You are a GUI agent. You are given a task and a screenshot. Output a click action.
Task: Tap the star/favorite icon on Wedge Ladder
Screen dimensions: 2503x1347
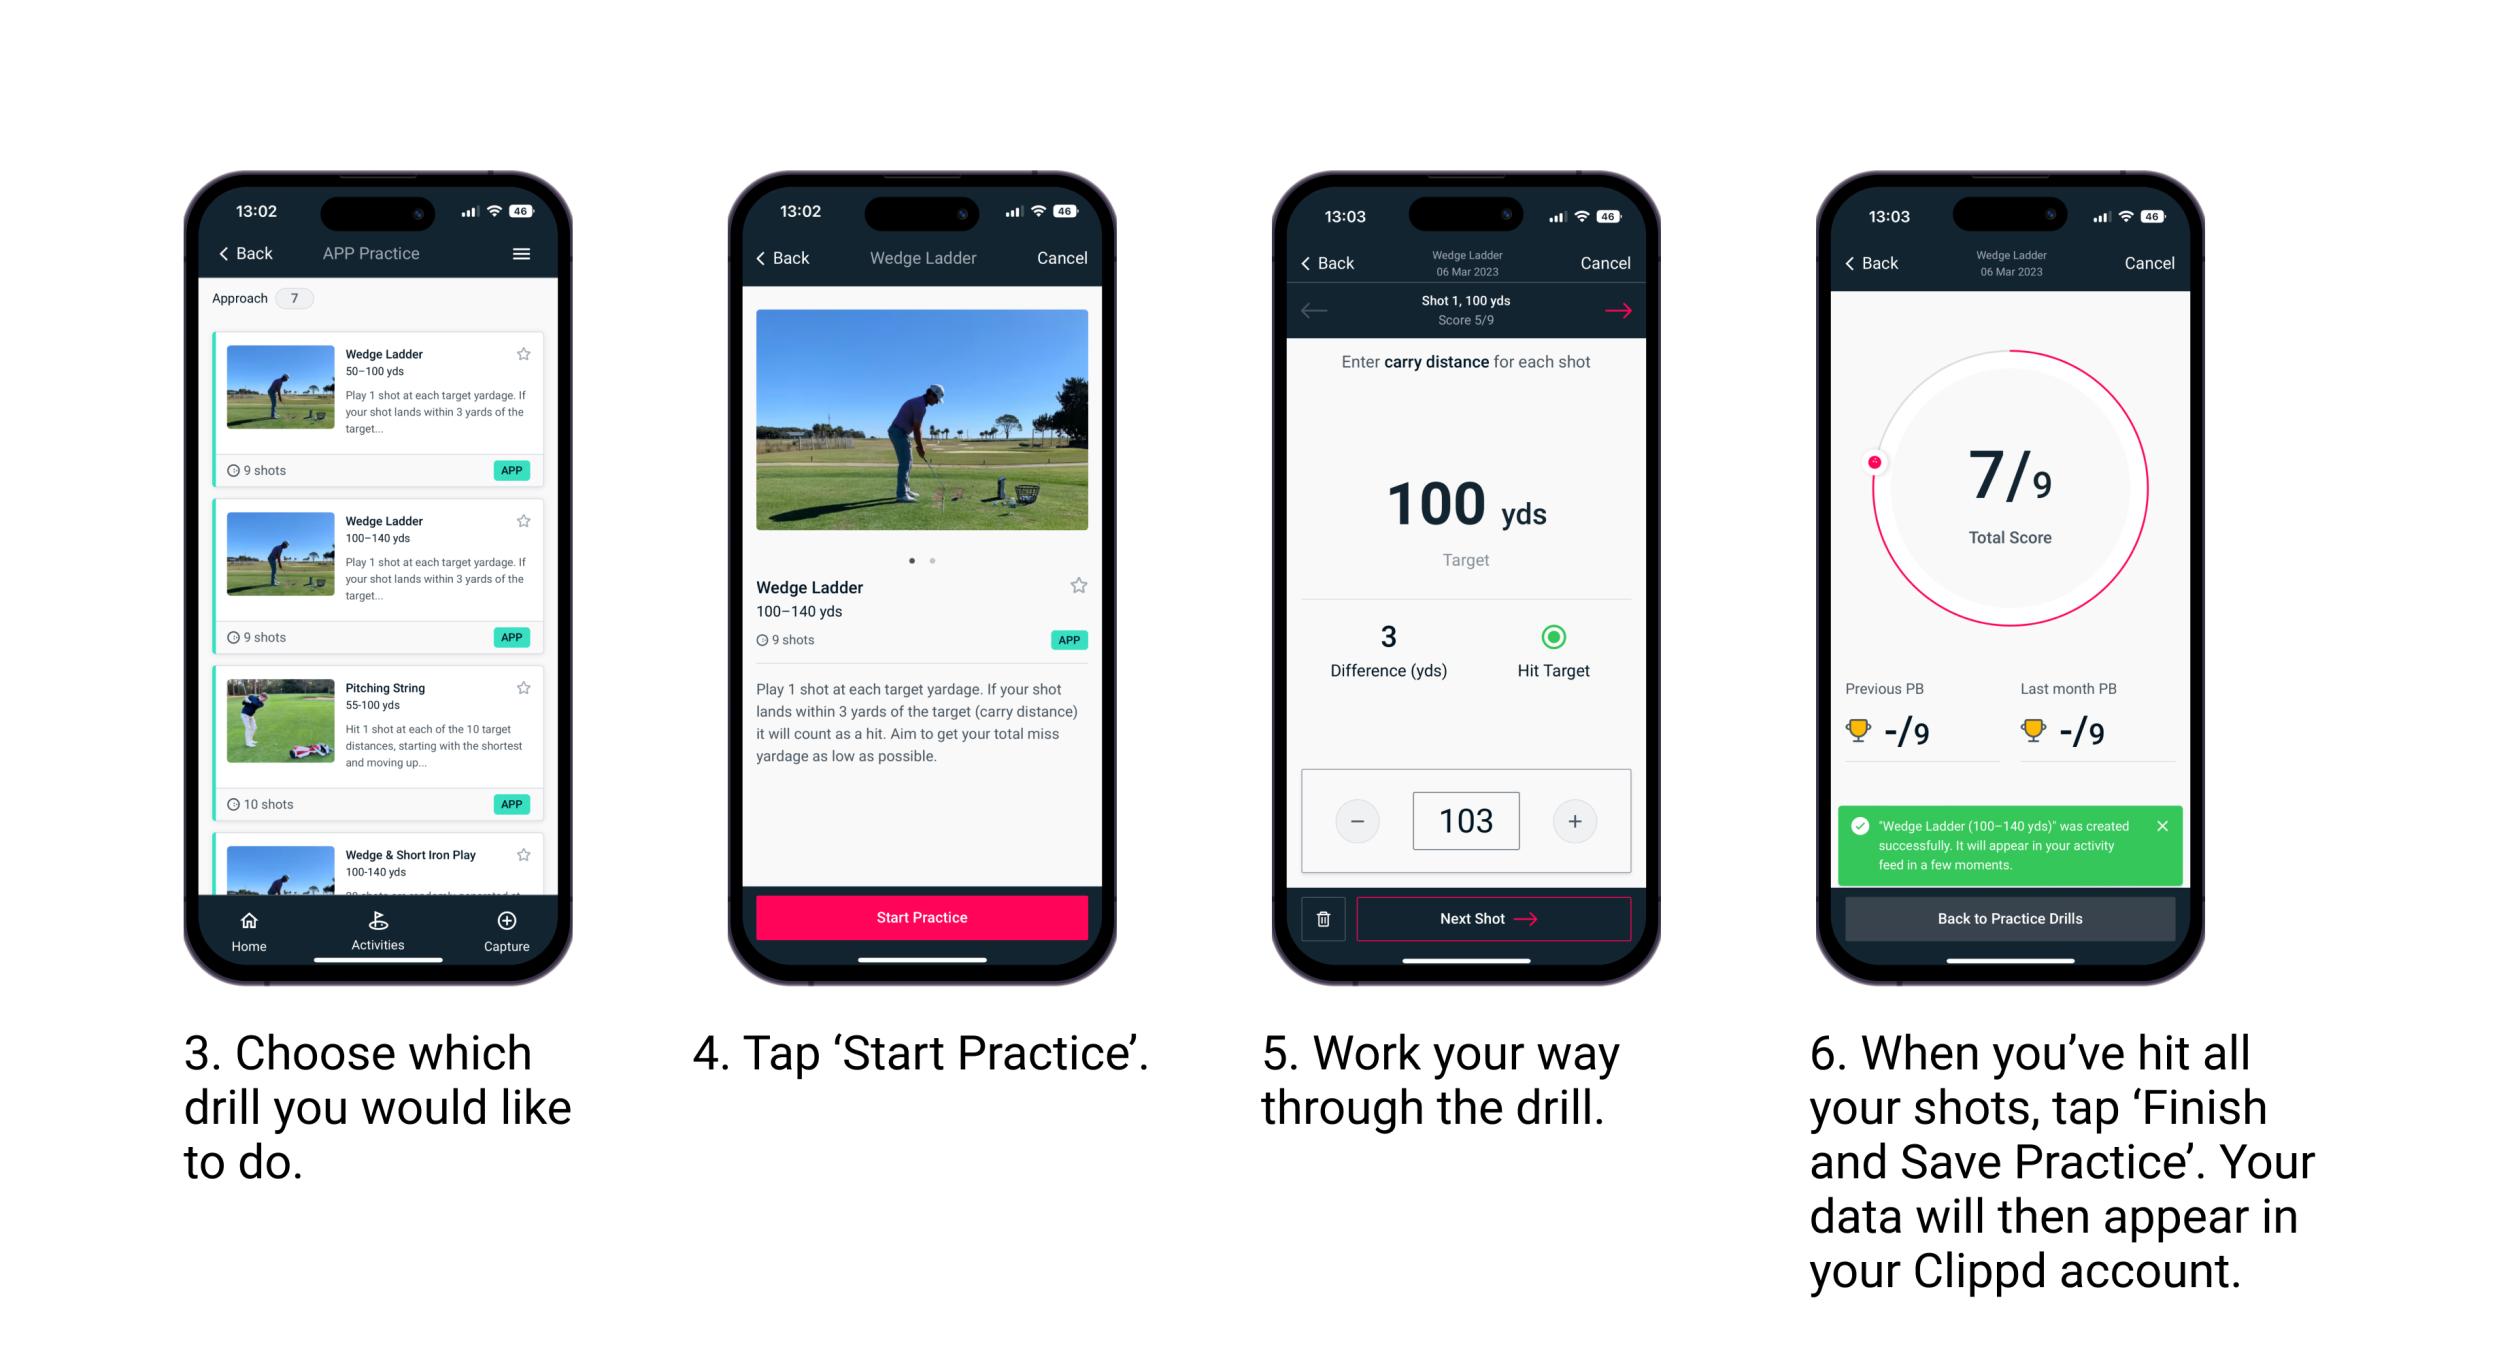[x=531, y=353]
